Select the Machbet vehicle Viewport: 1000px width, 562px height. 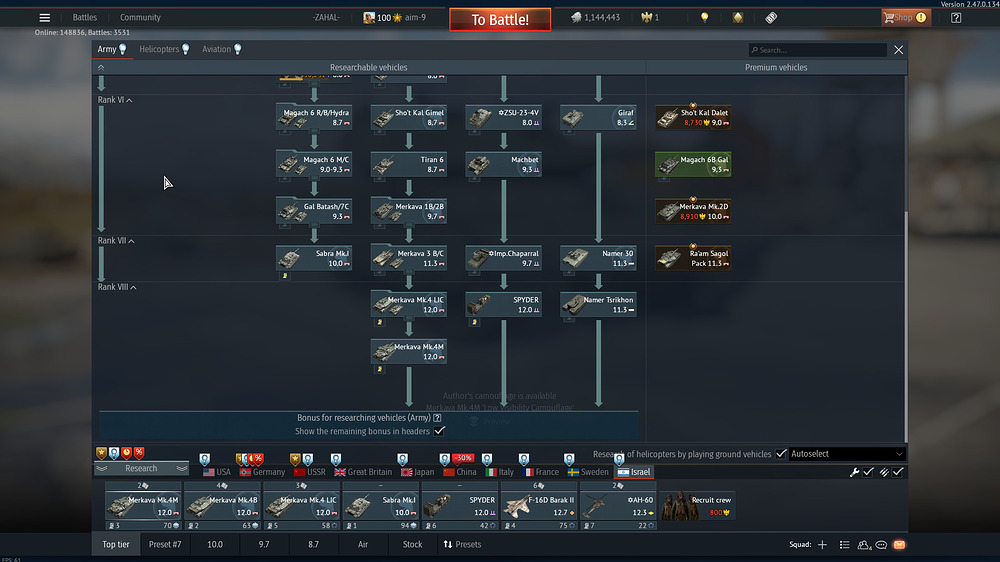504,165
